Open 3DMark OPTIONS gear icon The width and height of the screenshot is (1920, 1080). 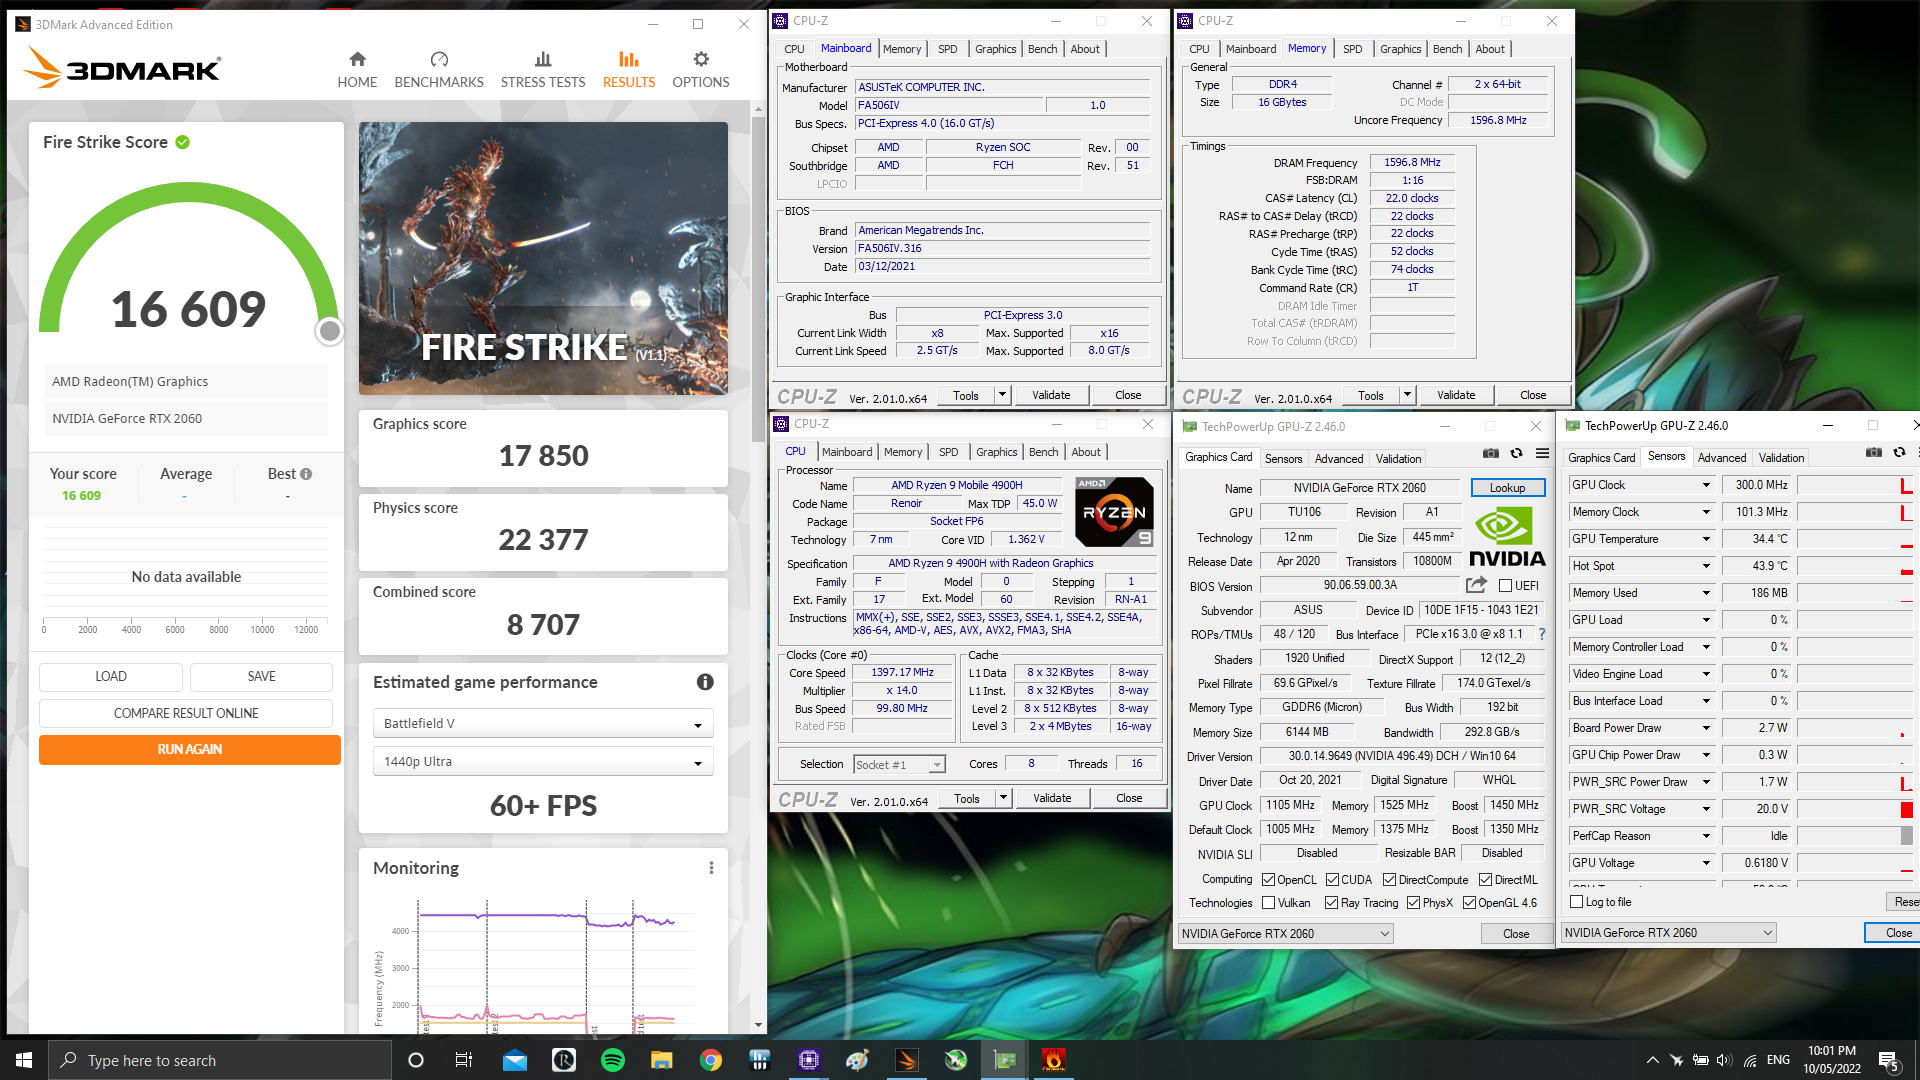[x=701, y=59]
